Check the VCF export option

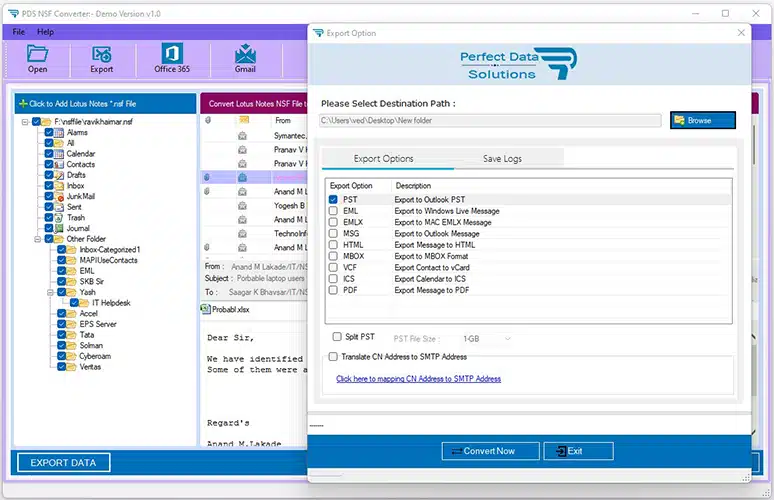tap(333, 268)
